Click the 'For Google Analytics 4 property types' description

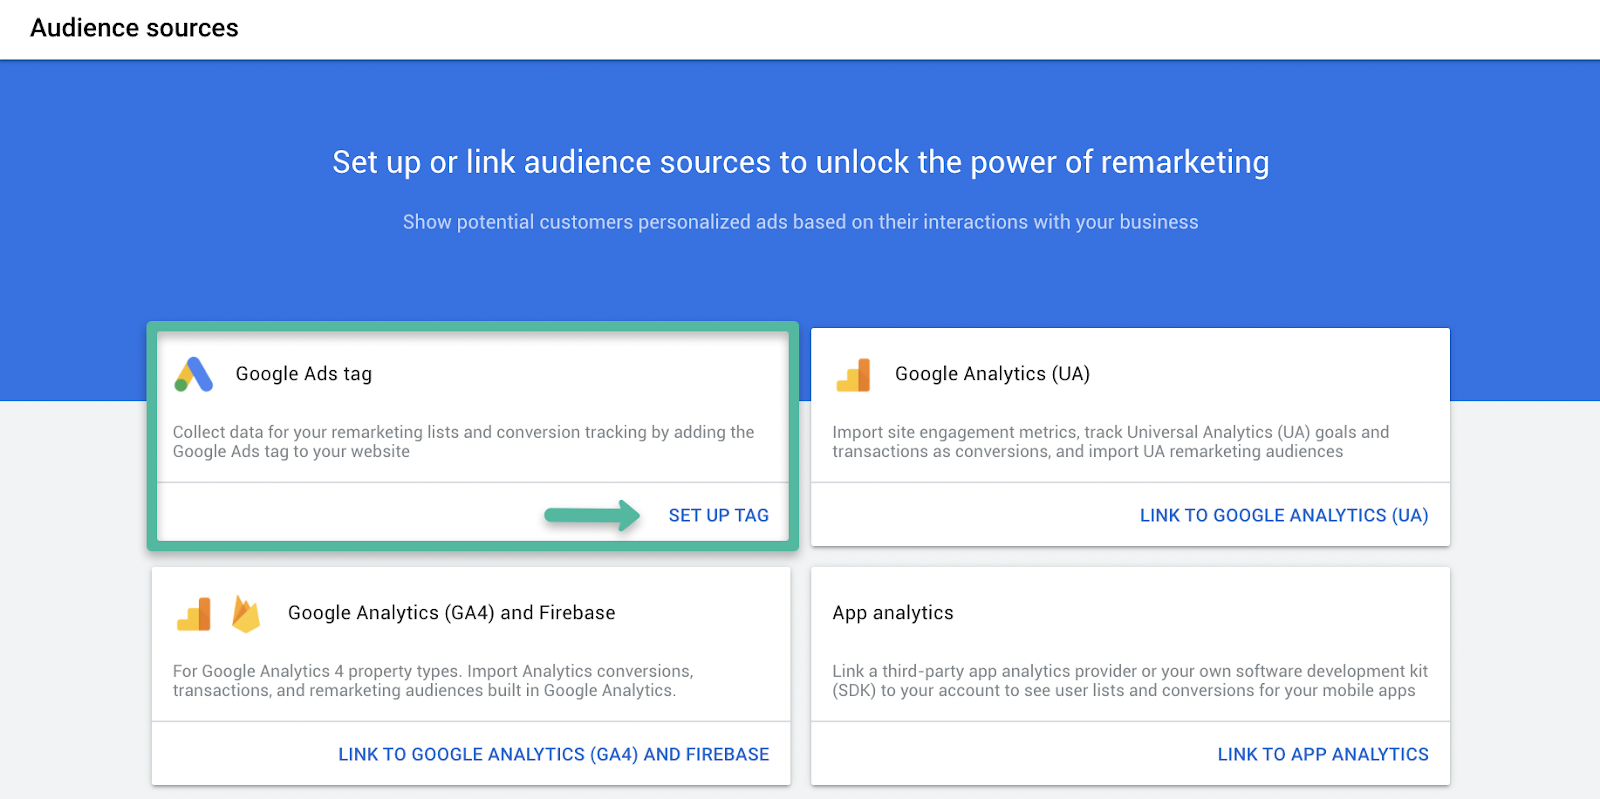click(433, 680)
